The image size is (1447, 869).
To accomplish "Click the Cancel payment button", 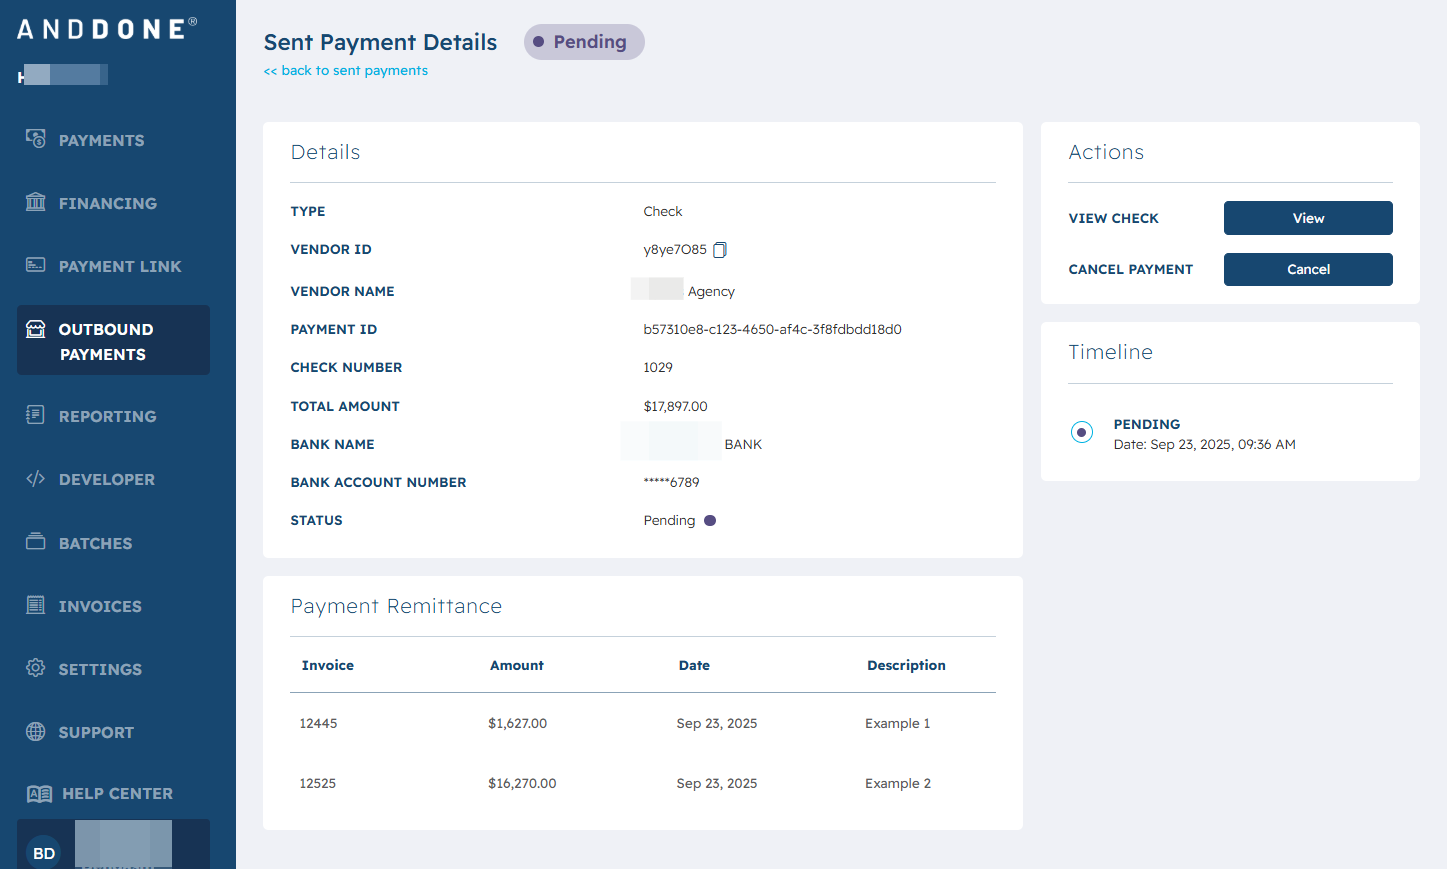I will [x=1308, y=269].
